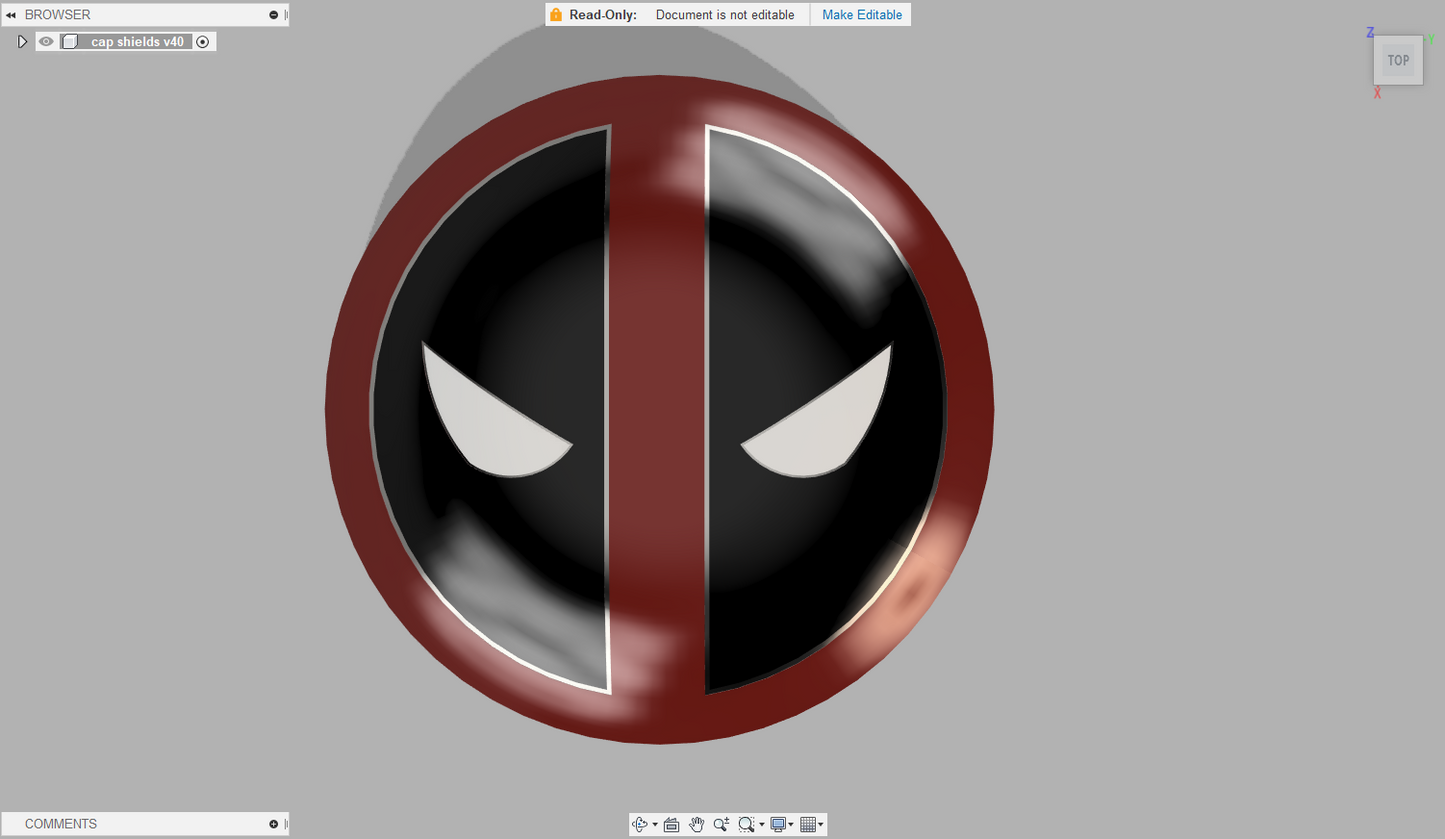
Task: Select the Orbit tool icon
Action: [640, 824]
